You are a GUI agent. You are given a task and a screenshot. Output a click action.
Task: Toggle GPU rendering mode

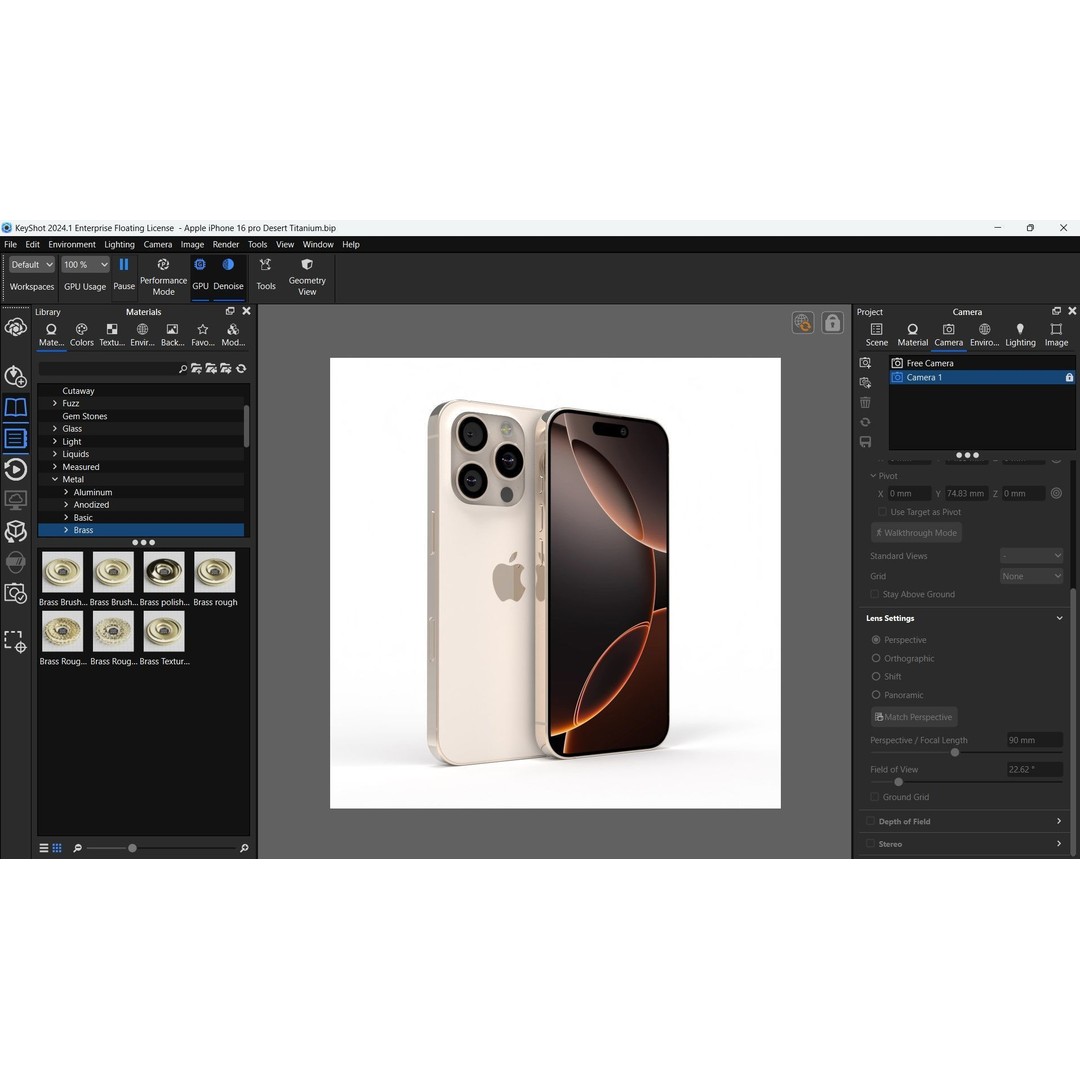200,273
